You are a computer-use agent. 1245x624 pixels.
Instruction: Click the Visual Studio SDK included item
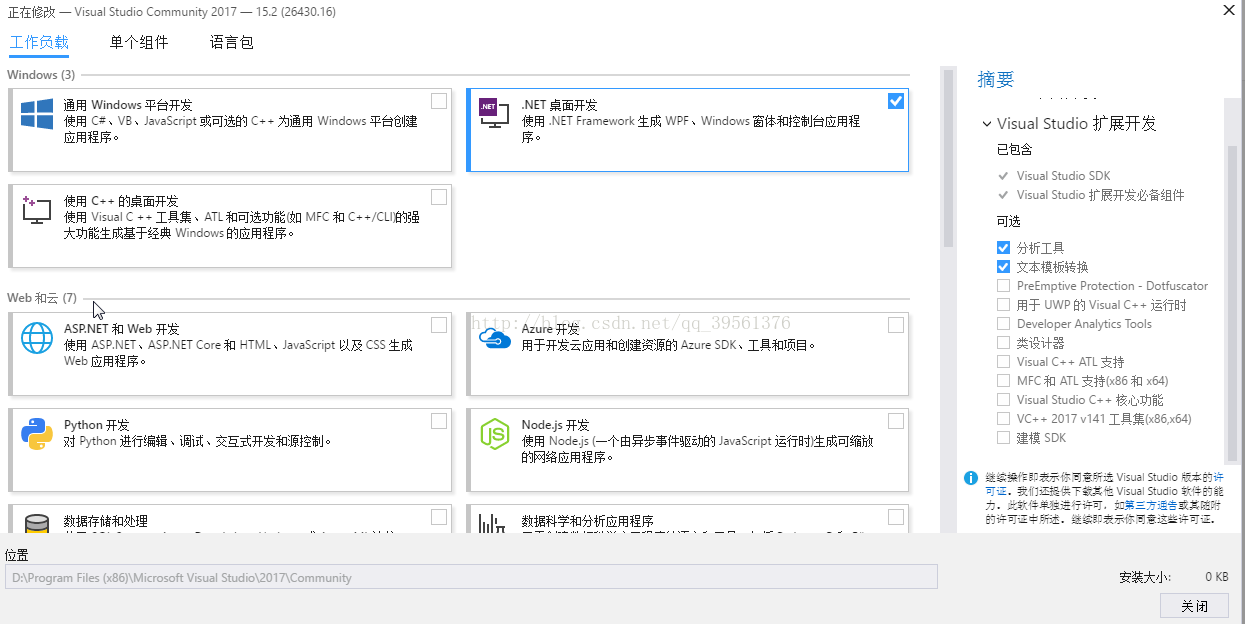(1064, 176)
